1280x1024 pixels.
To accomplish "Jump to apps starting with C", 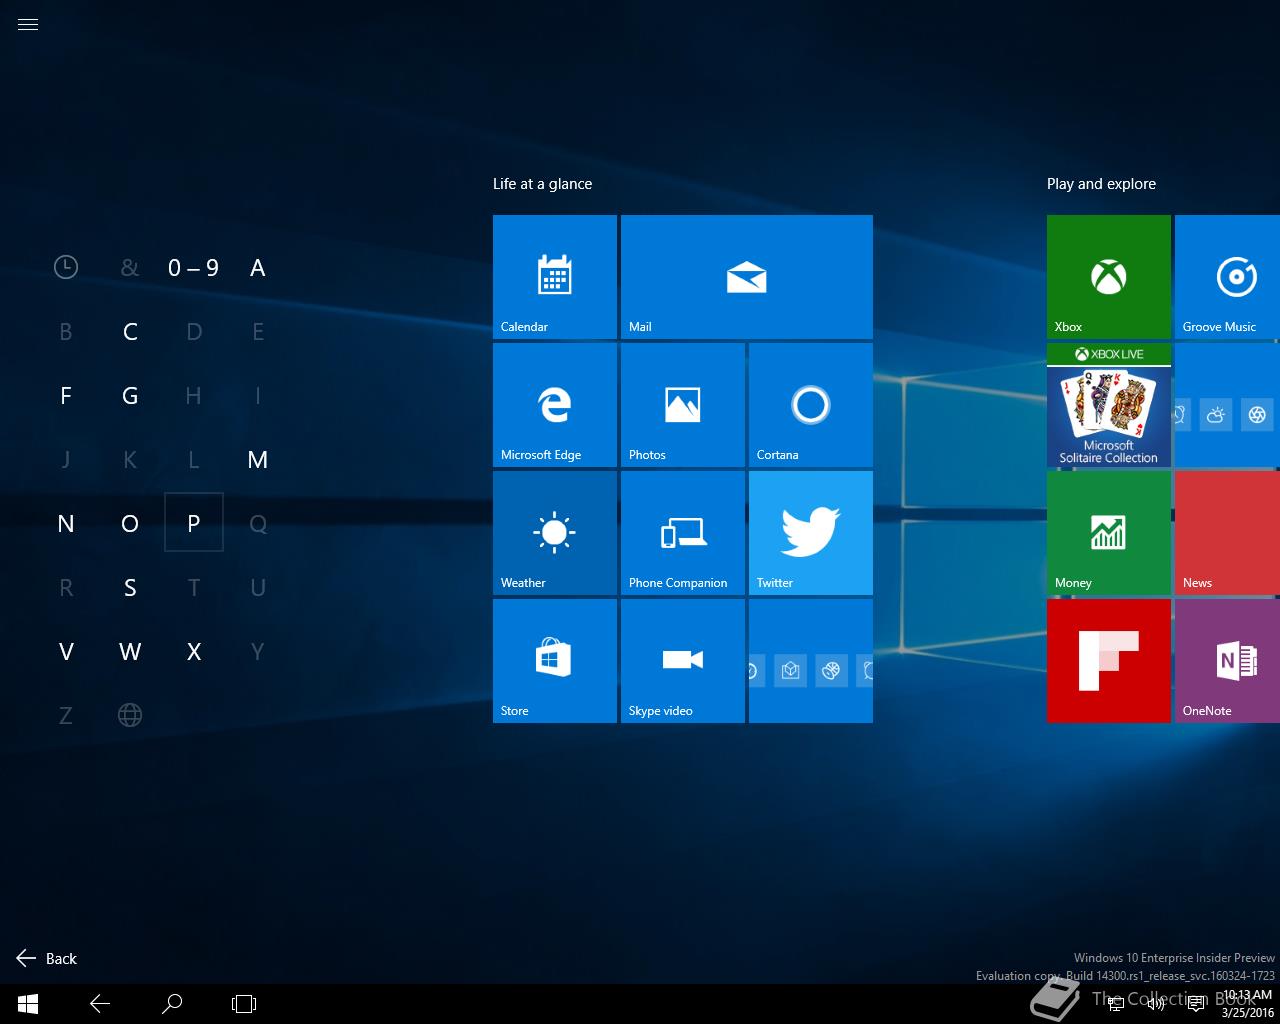I will [x=130, y=331].
